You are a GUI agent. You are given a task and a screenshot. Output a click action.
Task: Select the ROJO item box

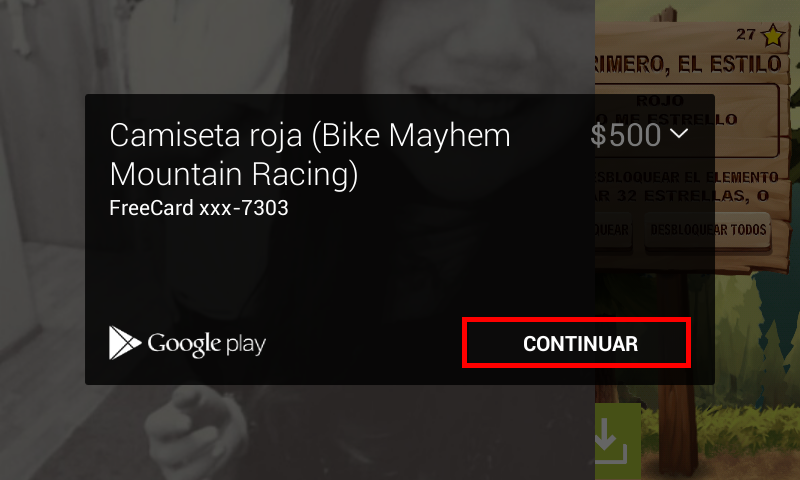687,121
